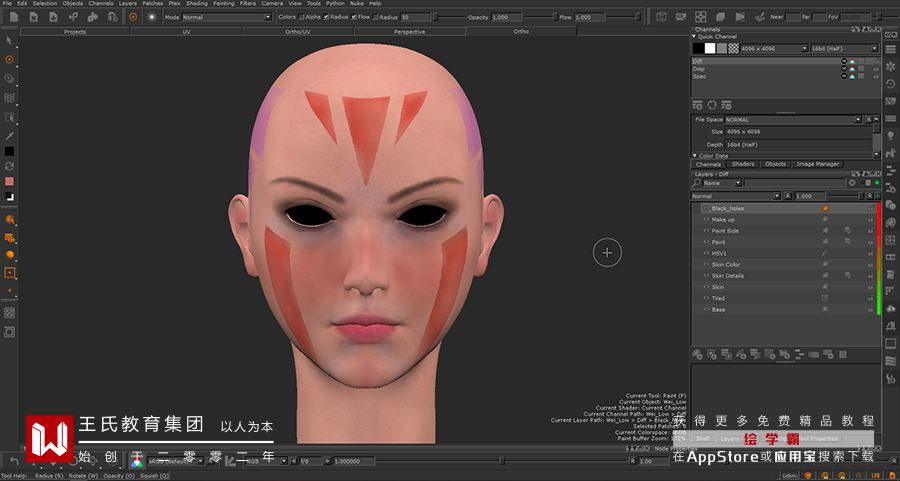Toggle visibility of the Tiled layer
The width and height of the screenshot is (900, 481).
pos(707,298)
